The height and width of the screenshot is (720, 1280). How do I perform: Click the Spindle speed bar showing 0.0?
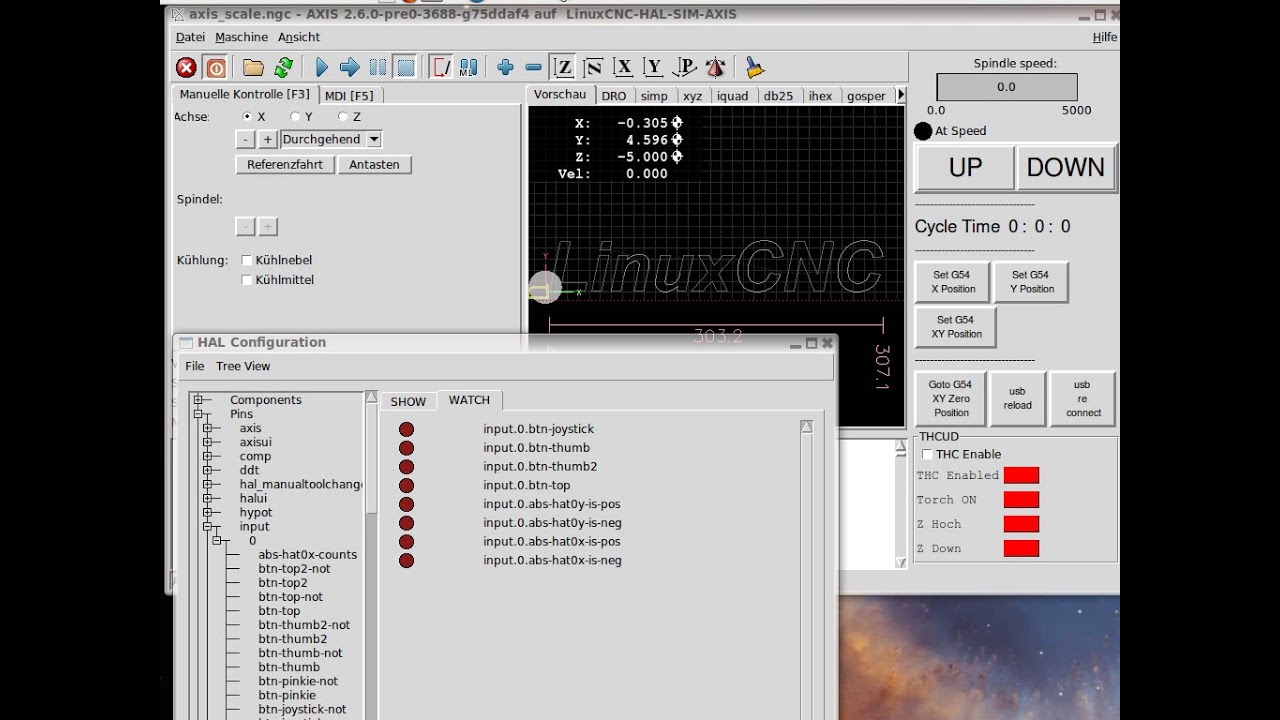coord(1006,87)
